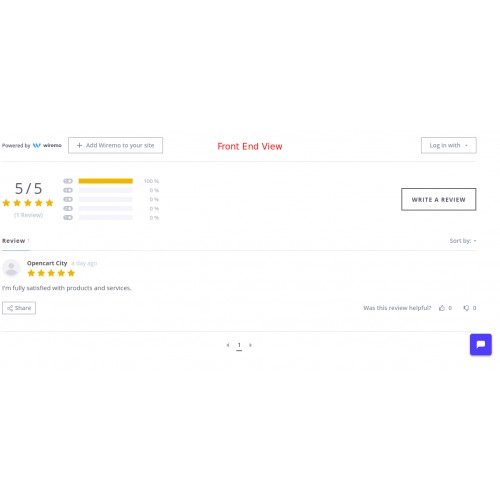Click the plus icon on Add Wiremo button
The height and width of the screenshot is (500, 500).
(x=79, y=145)
